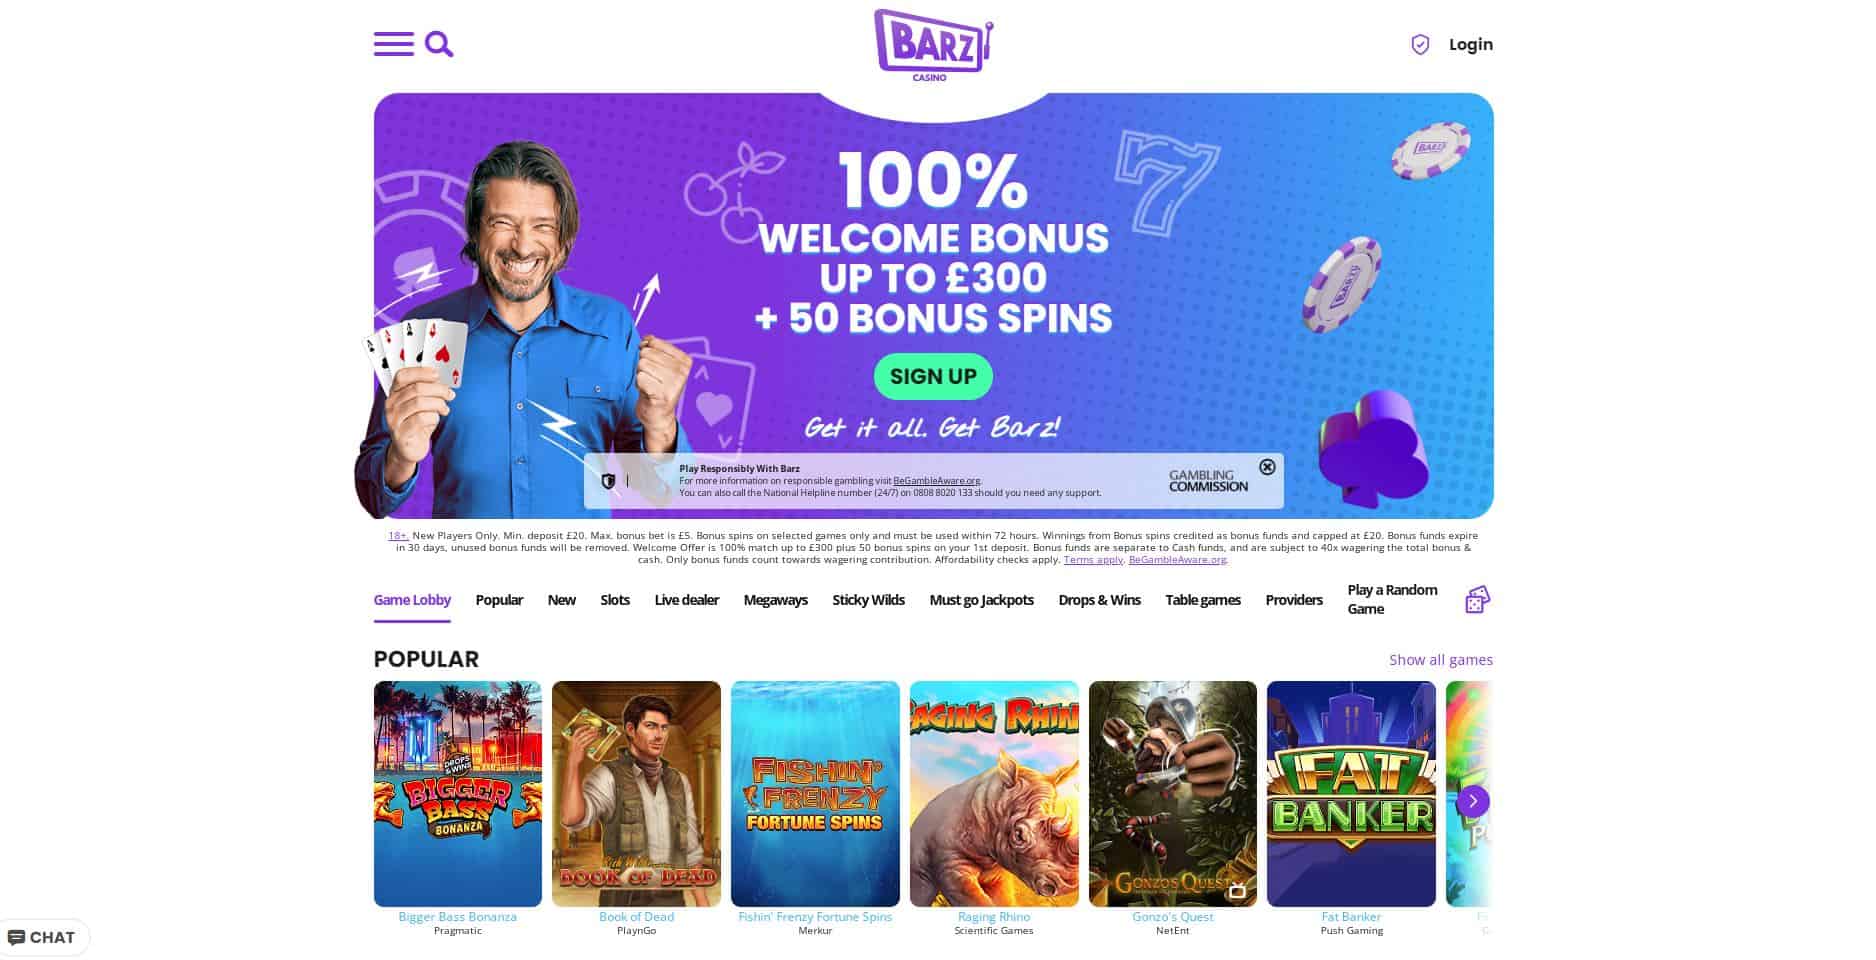Go to the Providers tab
The height and width of the screenshot is (960, 1876).
pos(1294,600)
